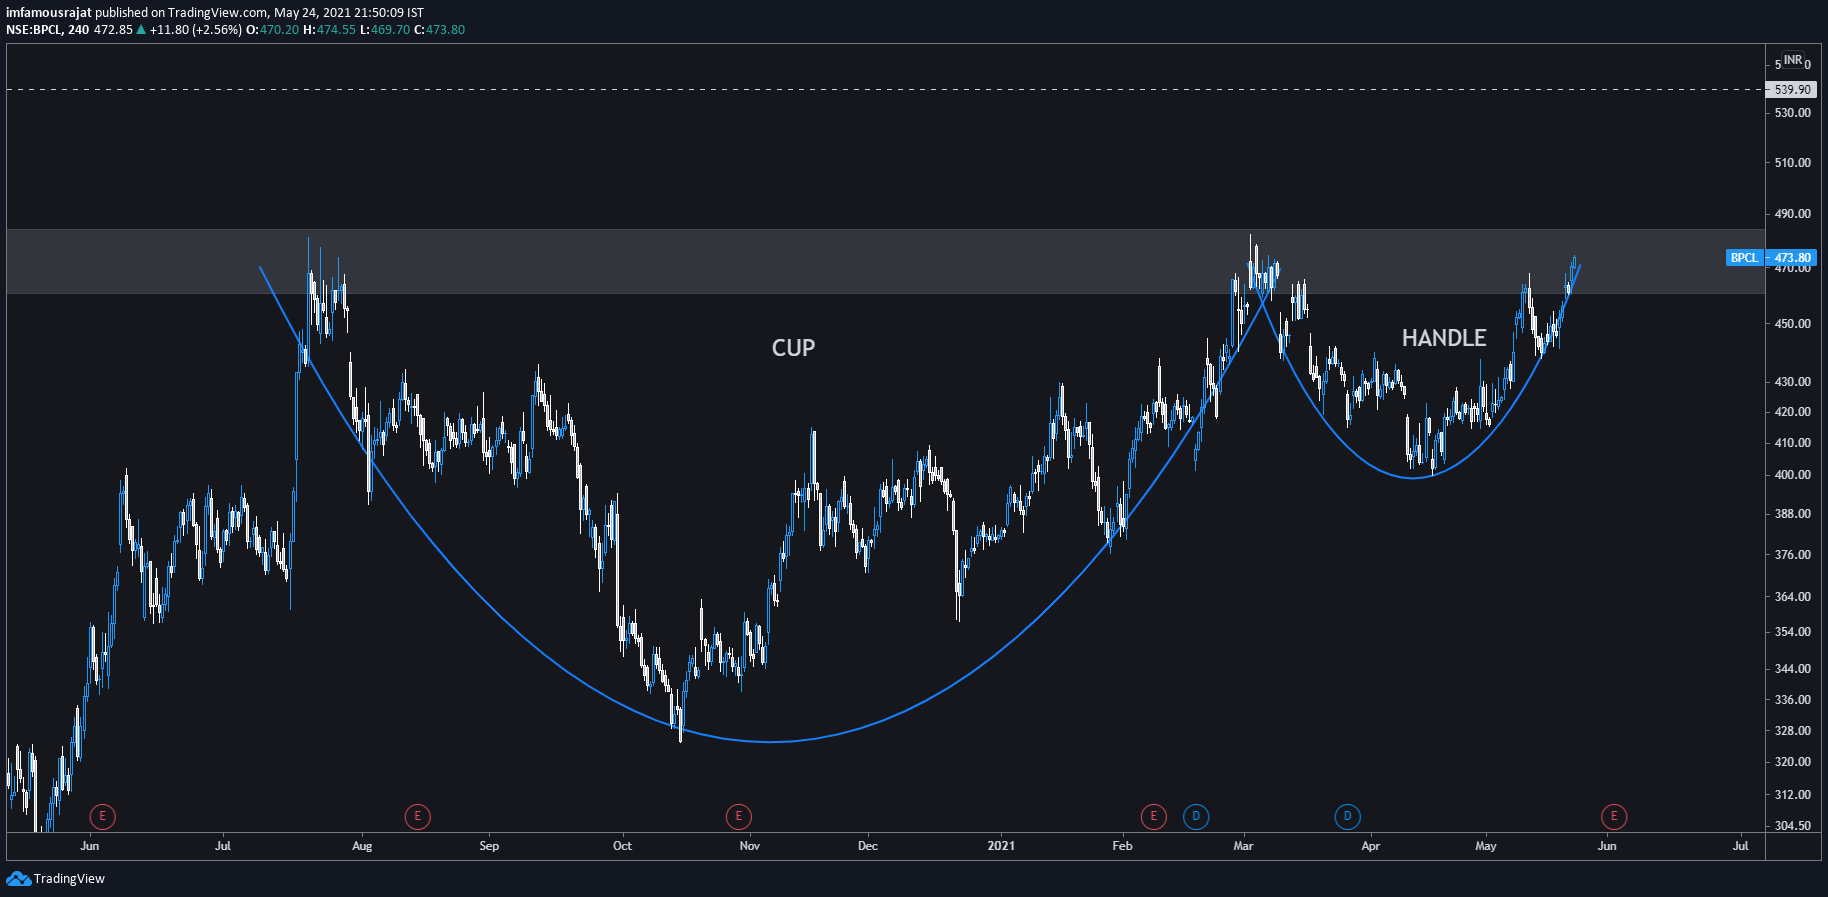The width and height of the screenshot is (1828, 897).
Task: Click the open value 470.20
Action: [279, 29]
